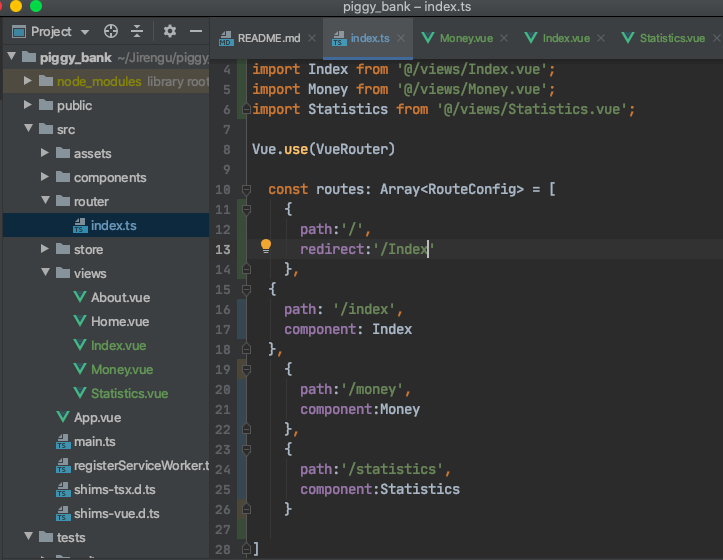Open the Project panel settings gear
This screenshot has width=723, height=560.
170,31
